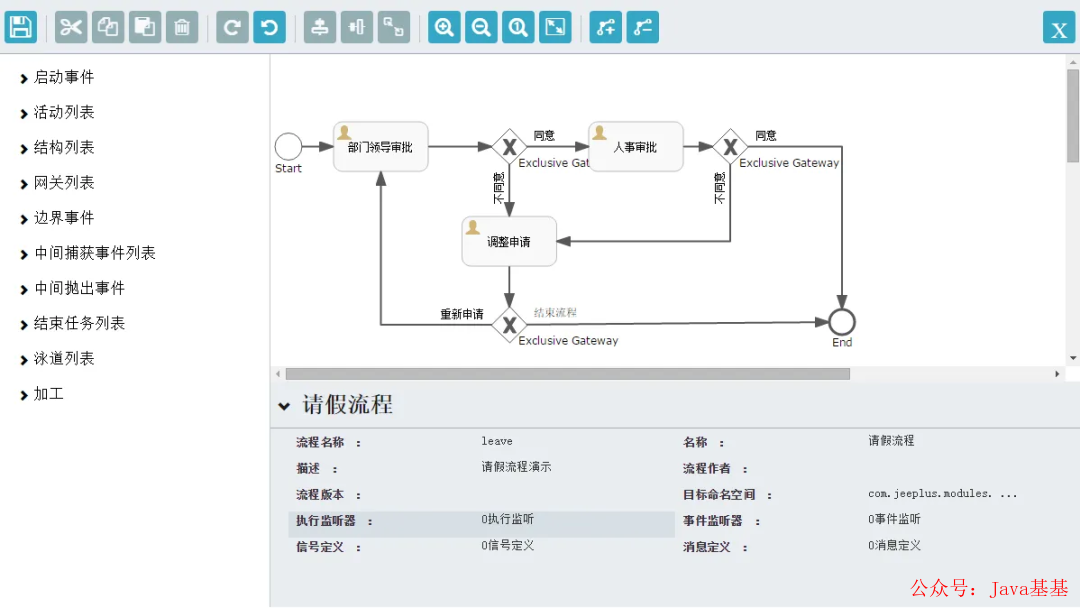The image size is (1080, 608).
Task: Apply same size toolbar icon
Action: (394, 28)
